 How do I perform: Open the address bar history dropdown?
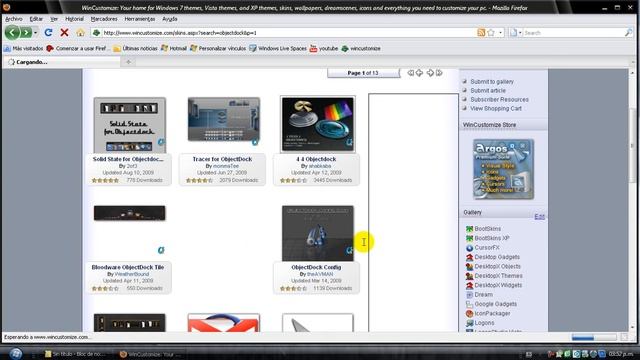click(501, 33)
